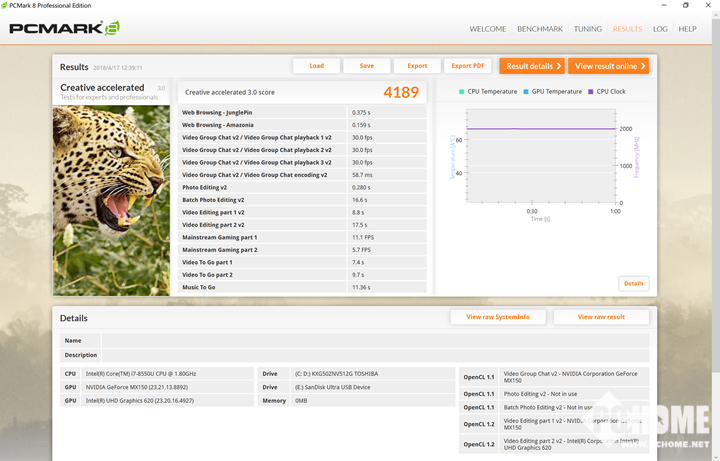Open chart Details button
The height and width of the screenshot is (461, 720).
634,283
